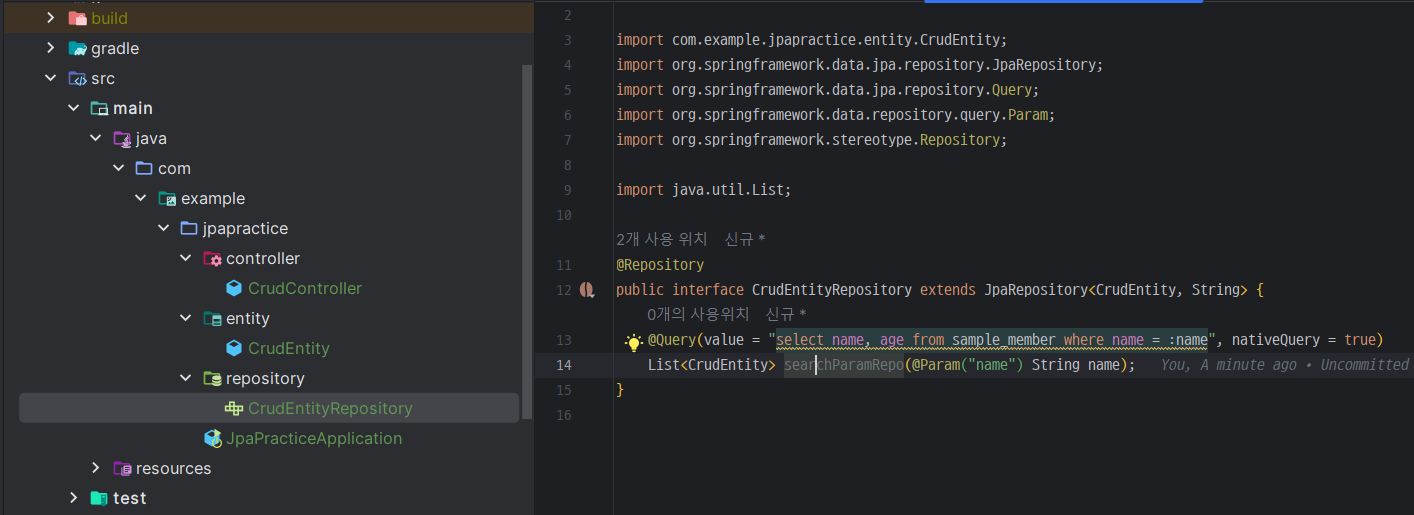Click the com package folder icon
Screen dimensions: 1414x515
coord(144,168)
